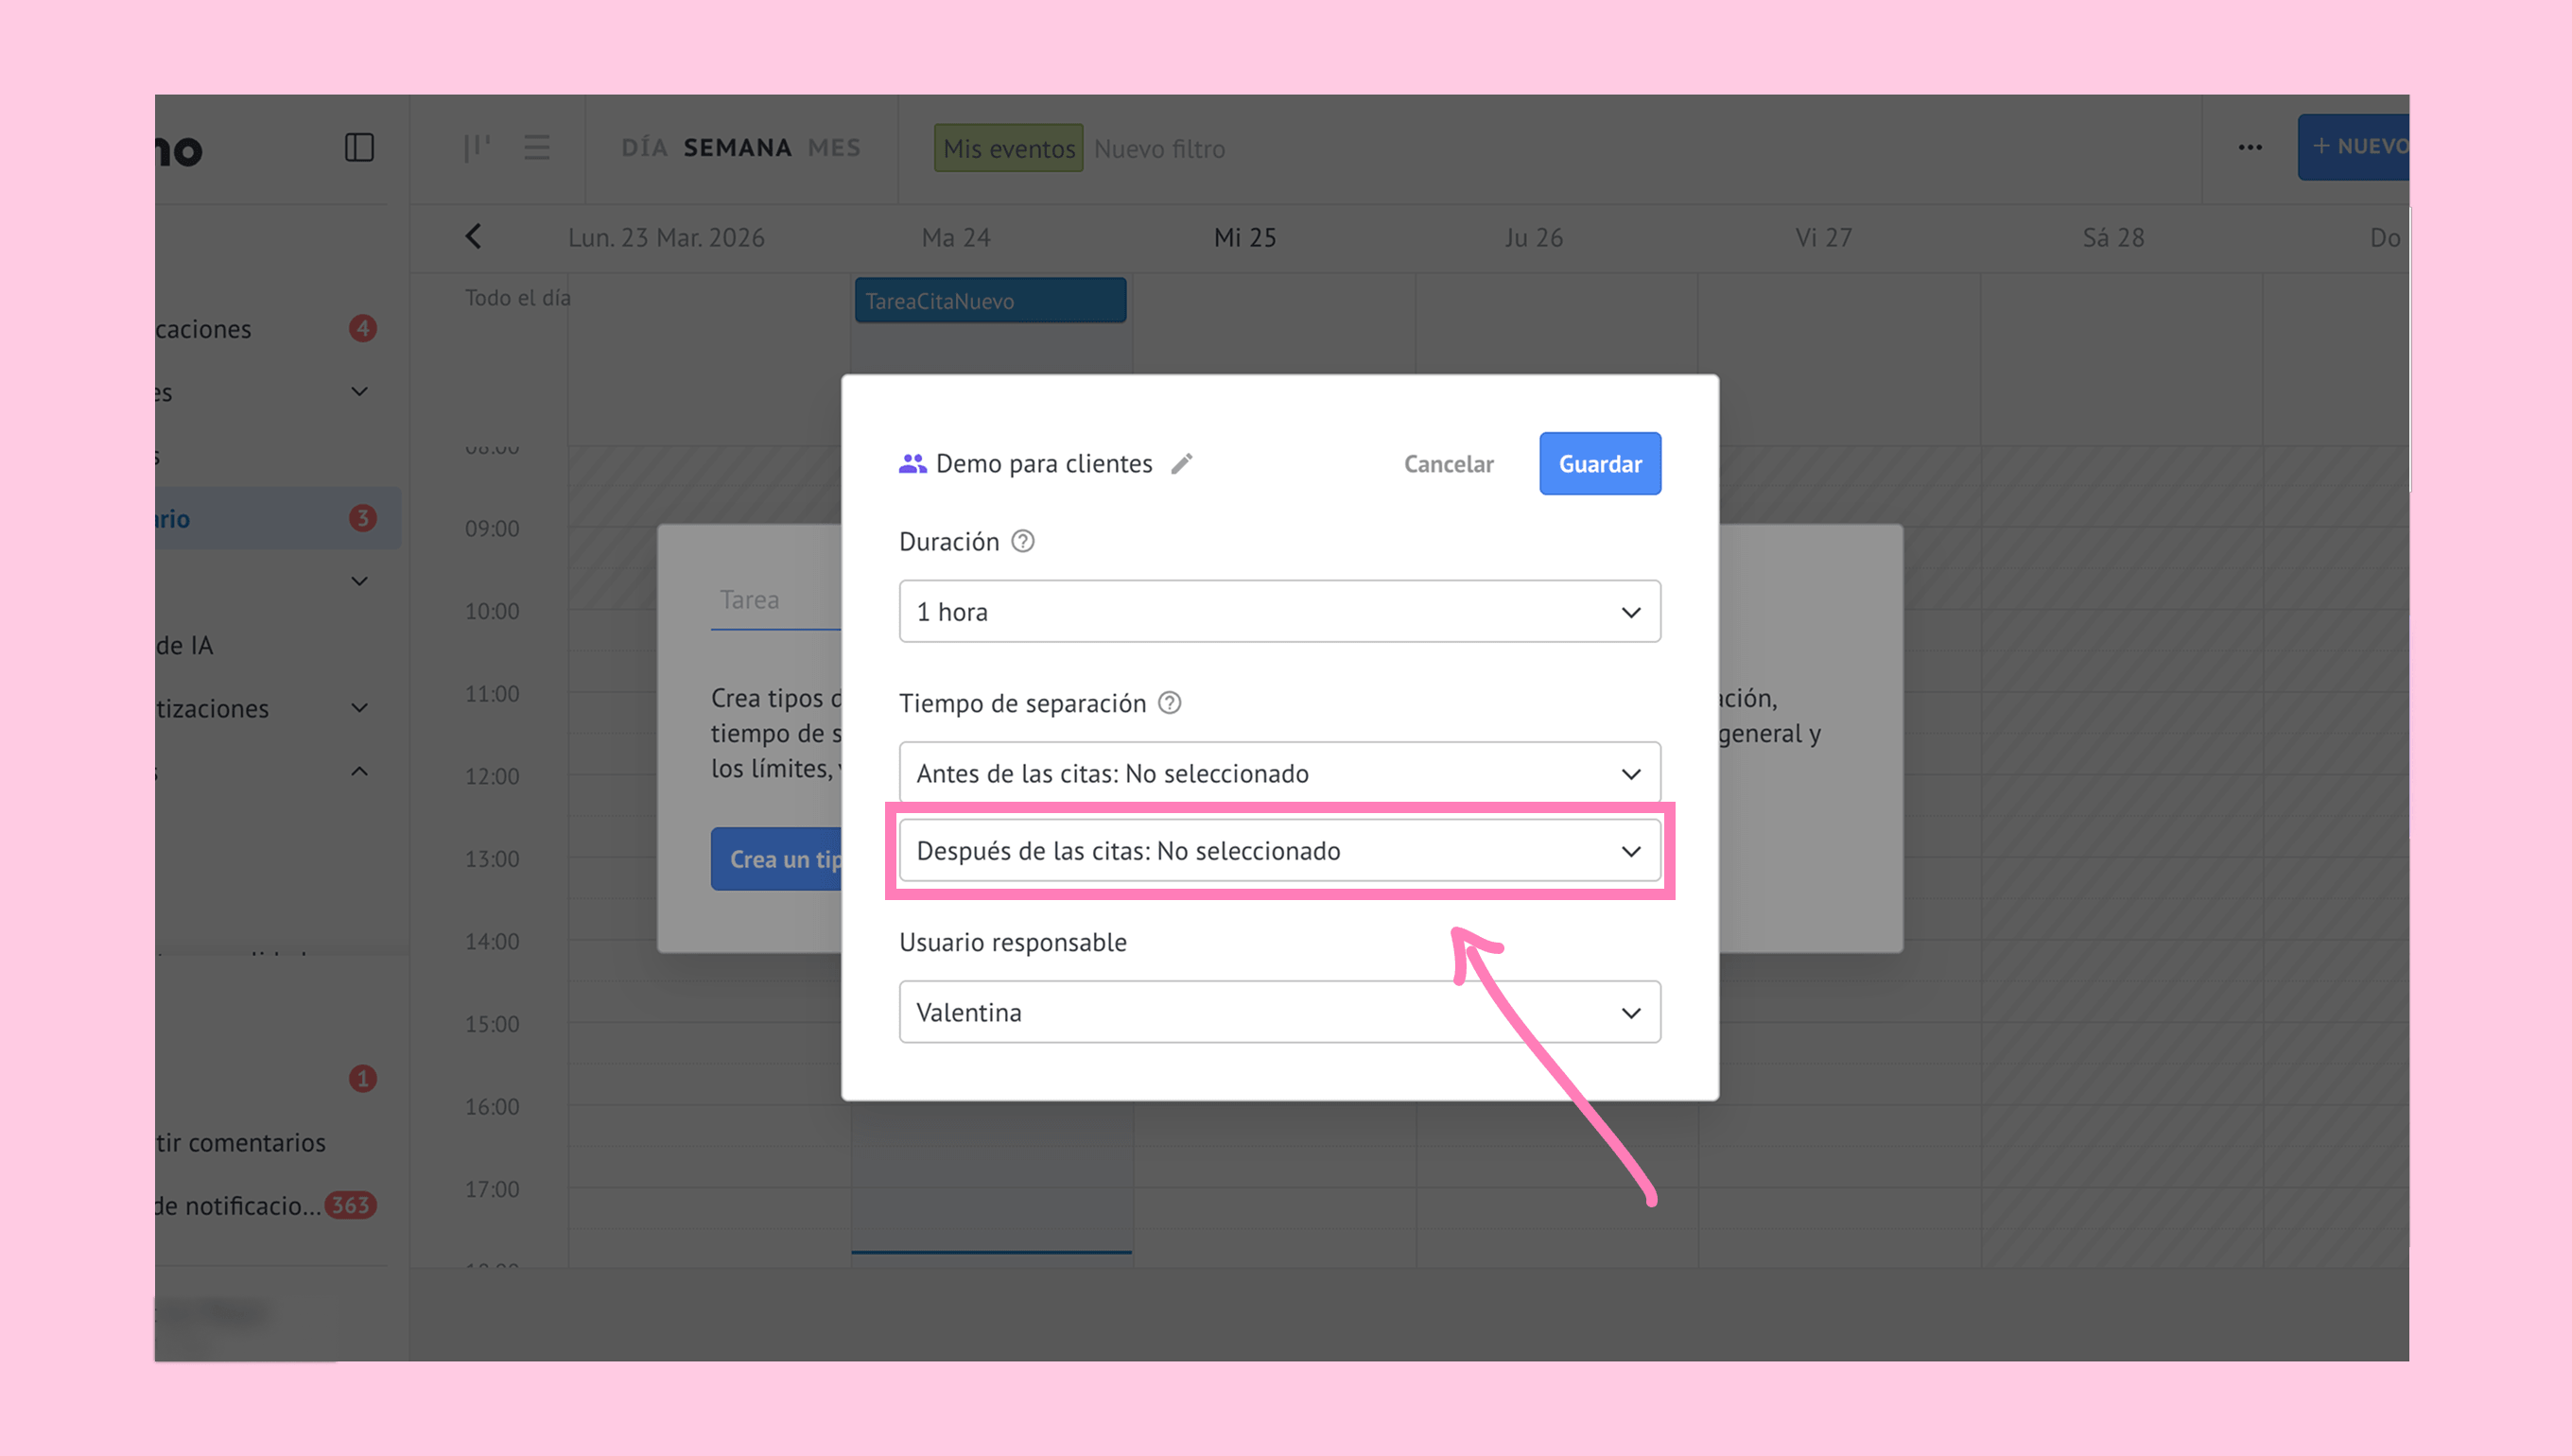Switch to the list view icon
This screenshot has width=2572, height=1456.
tap(537, 148)
